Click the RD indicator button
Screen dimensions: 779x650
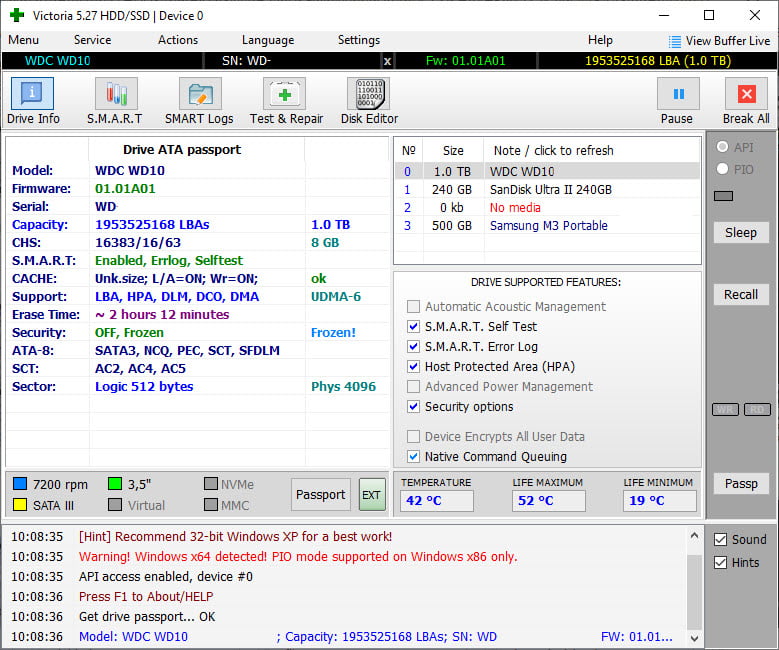pos(757,409)
